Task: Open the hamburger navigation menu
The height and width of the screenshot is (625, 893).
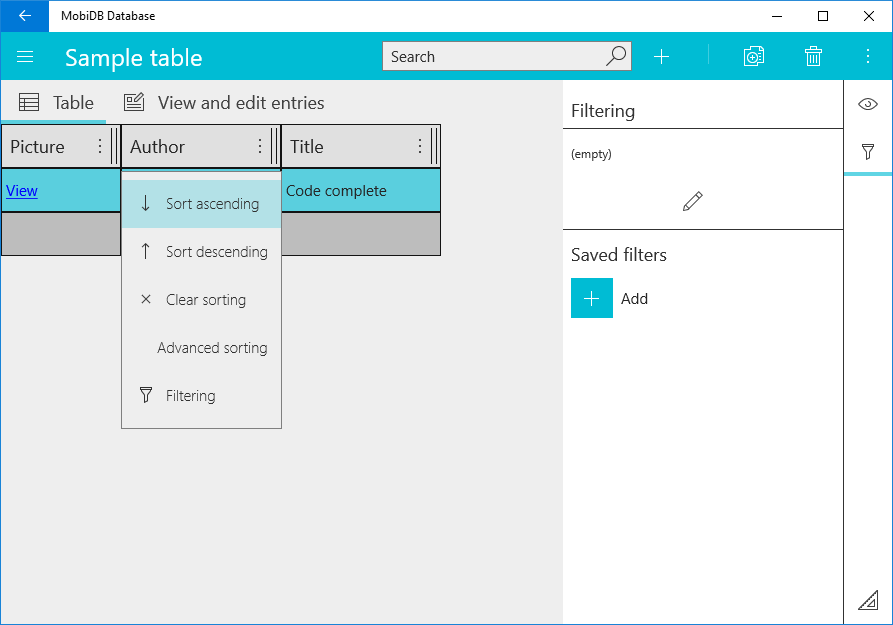Action: [25, 57]
